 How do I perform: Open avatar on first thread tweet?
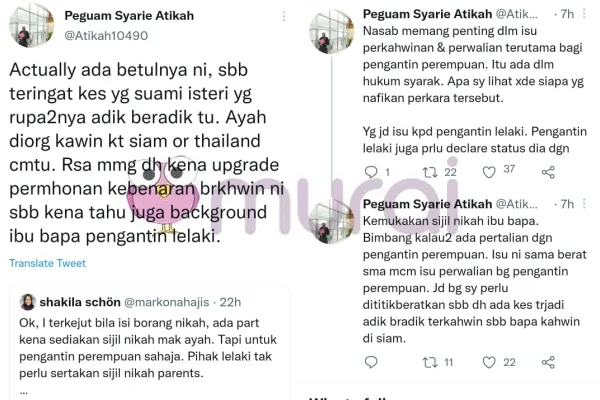[331, 31]
